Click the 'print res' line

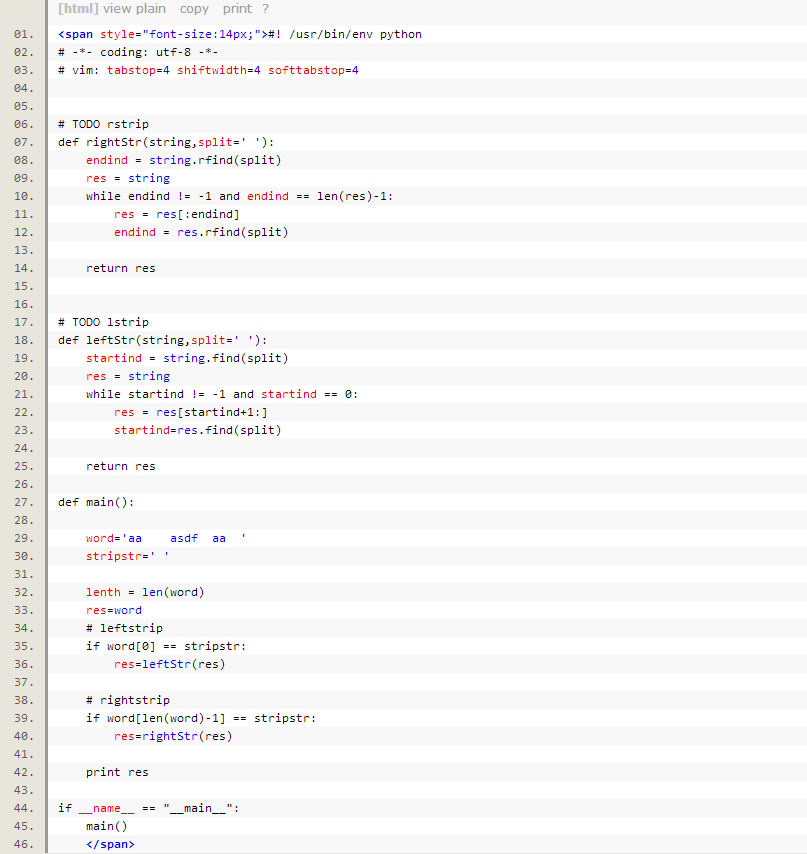117,771
